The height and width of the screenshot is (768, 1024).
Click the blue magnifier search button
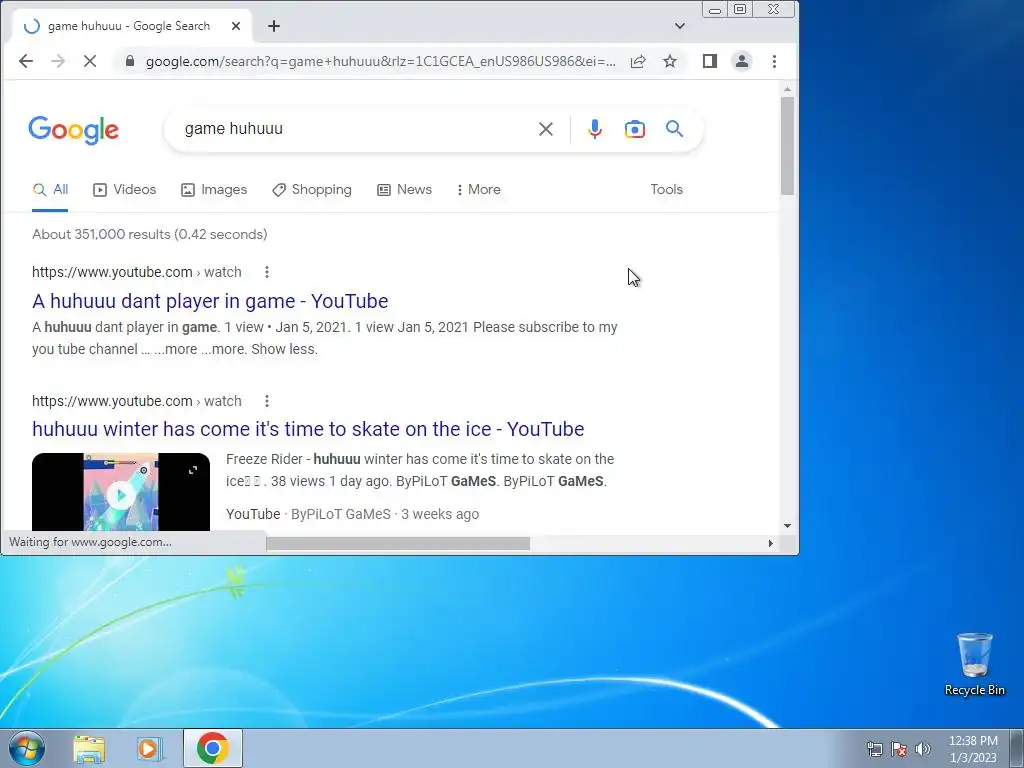coord(675,129)
